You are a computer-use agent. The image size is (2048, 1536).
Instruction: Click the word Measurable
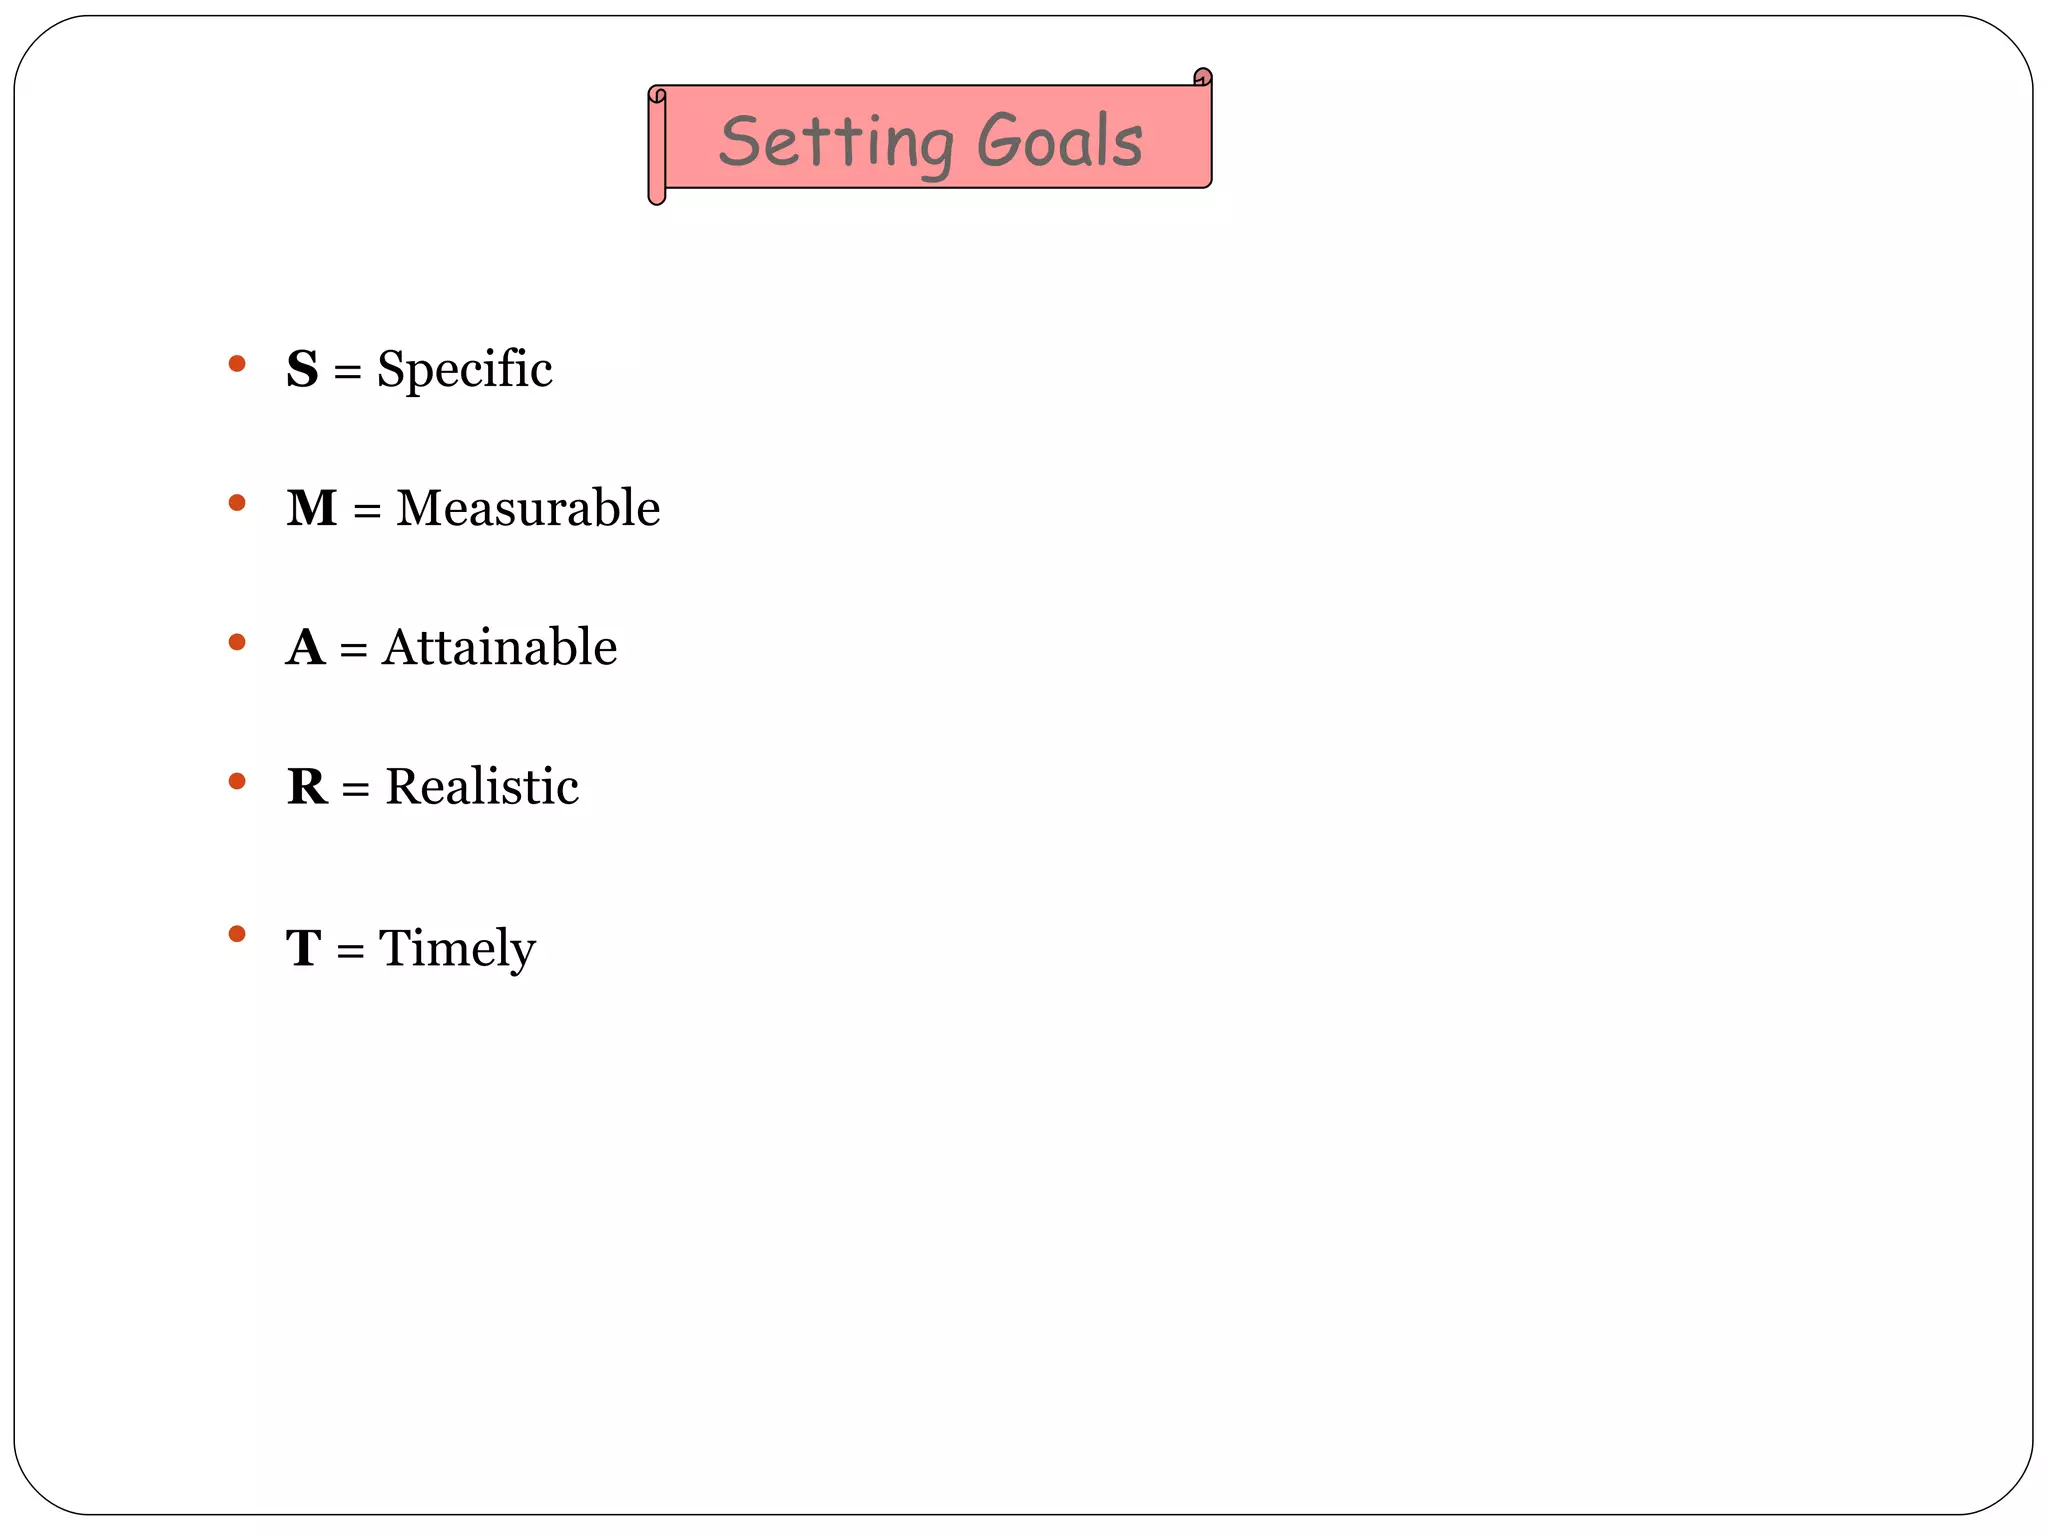(528, 508)
